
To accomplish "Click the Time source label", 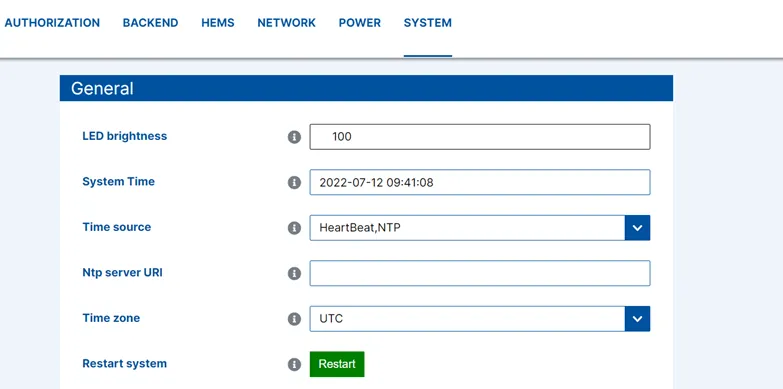I will pyautogui.click(x=117, y=227).
